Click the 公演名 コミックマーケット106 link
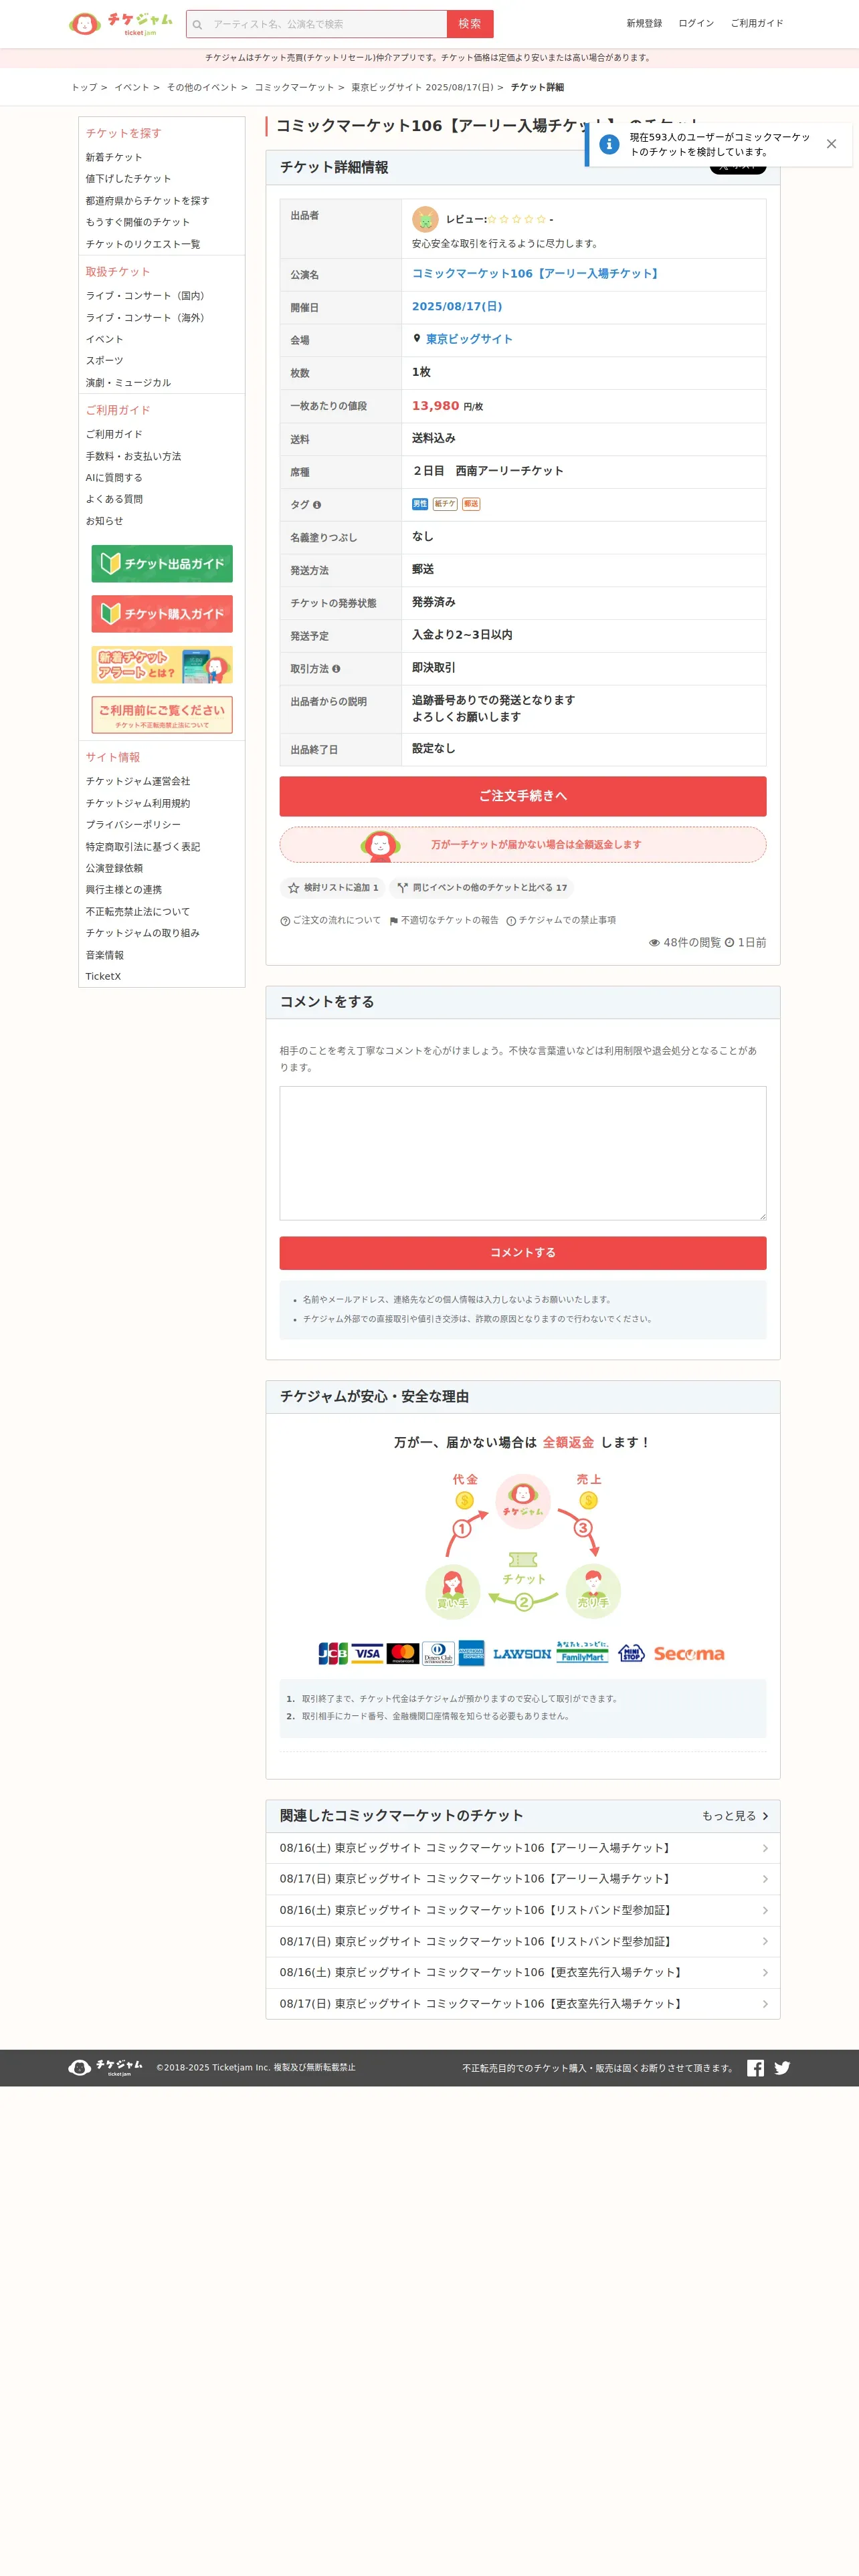The height and width of the screenshot is (2576, 859). click(537, 274)
